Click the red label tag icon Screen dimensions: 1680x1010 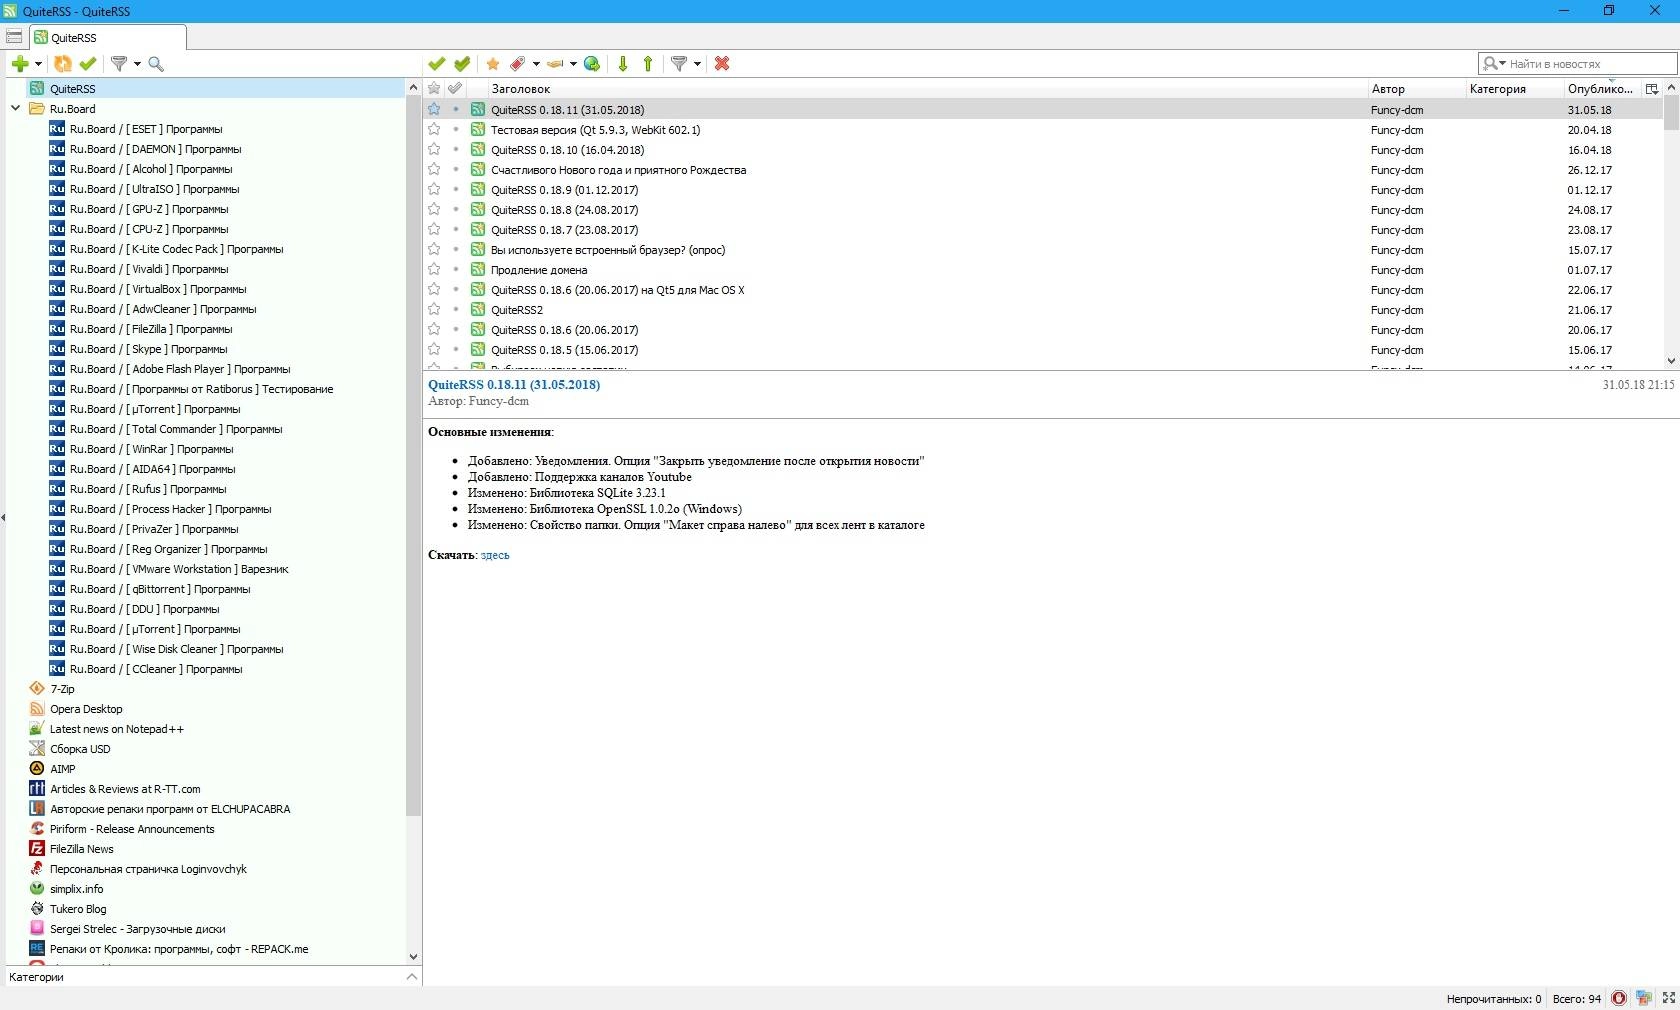point(518,64)
